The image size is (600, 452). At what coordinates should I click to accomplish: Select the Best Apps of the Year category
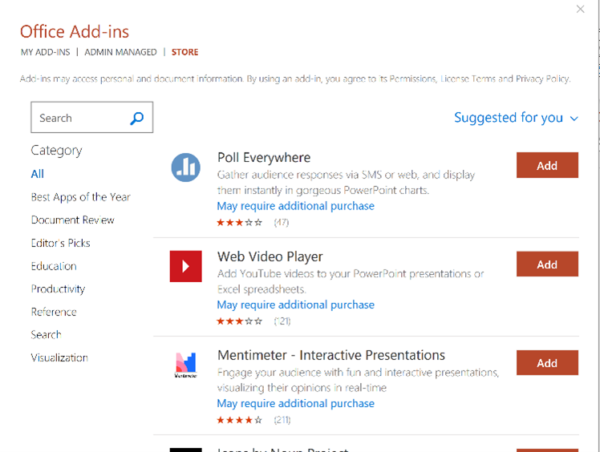coord(80,197)
